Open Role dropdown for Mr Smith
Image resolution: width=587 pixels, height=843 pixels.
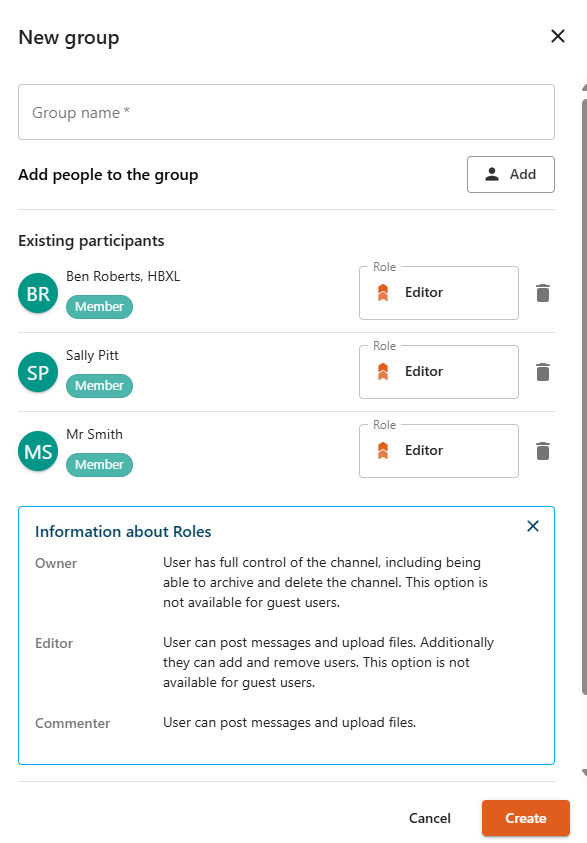439,451
